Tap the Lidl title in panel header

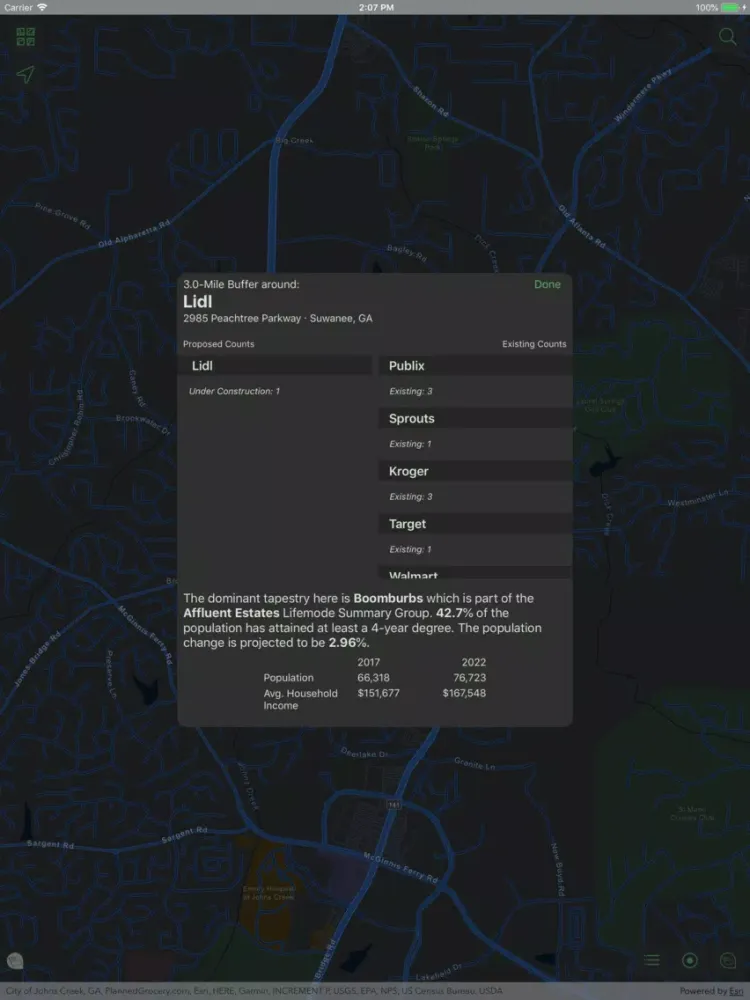click(198, 302)
